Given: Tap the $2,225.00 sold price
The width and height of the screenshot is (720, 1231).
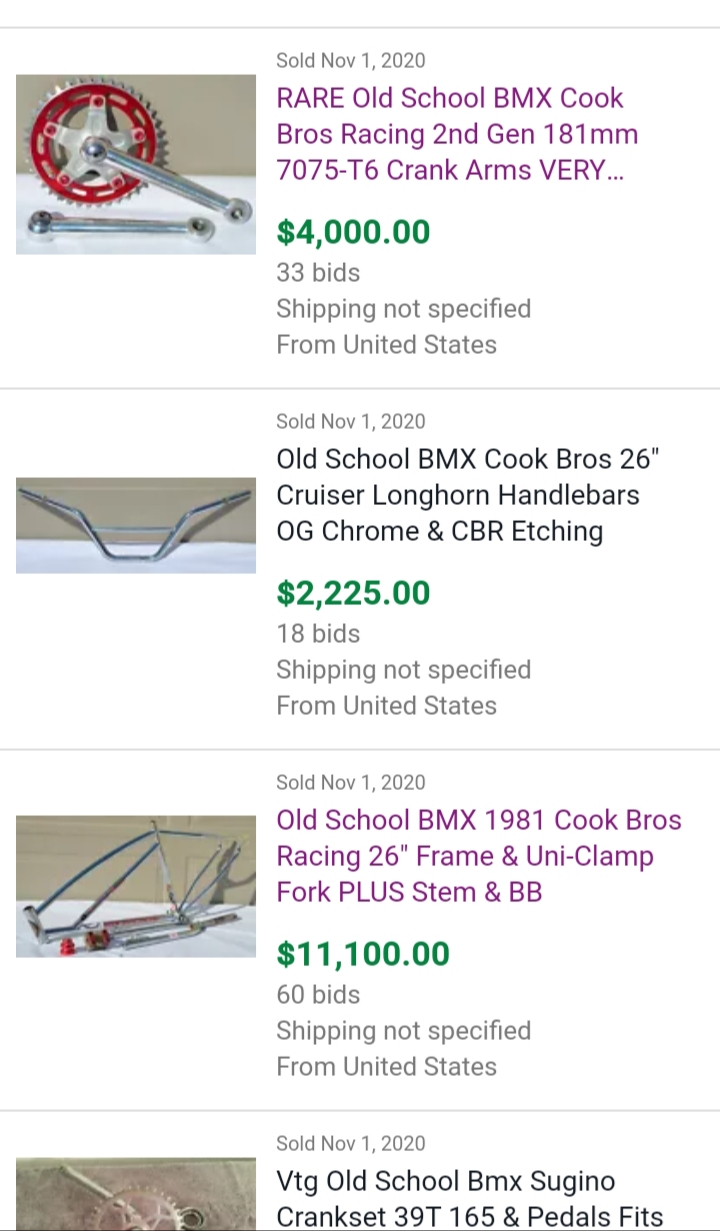Looking at the screenshot, I should coord(353,593).
